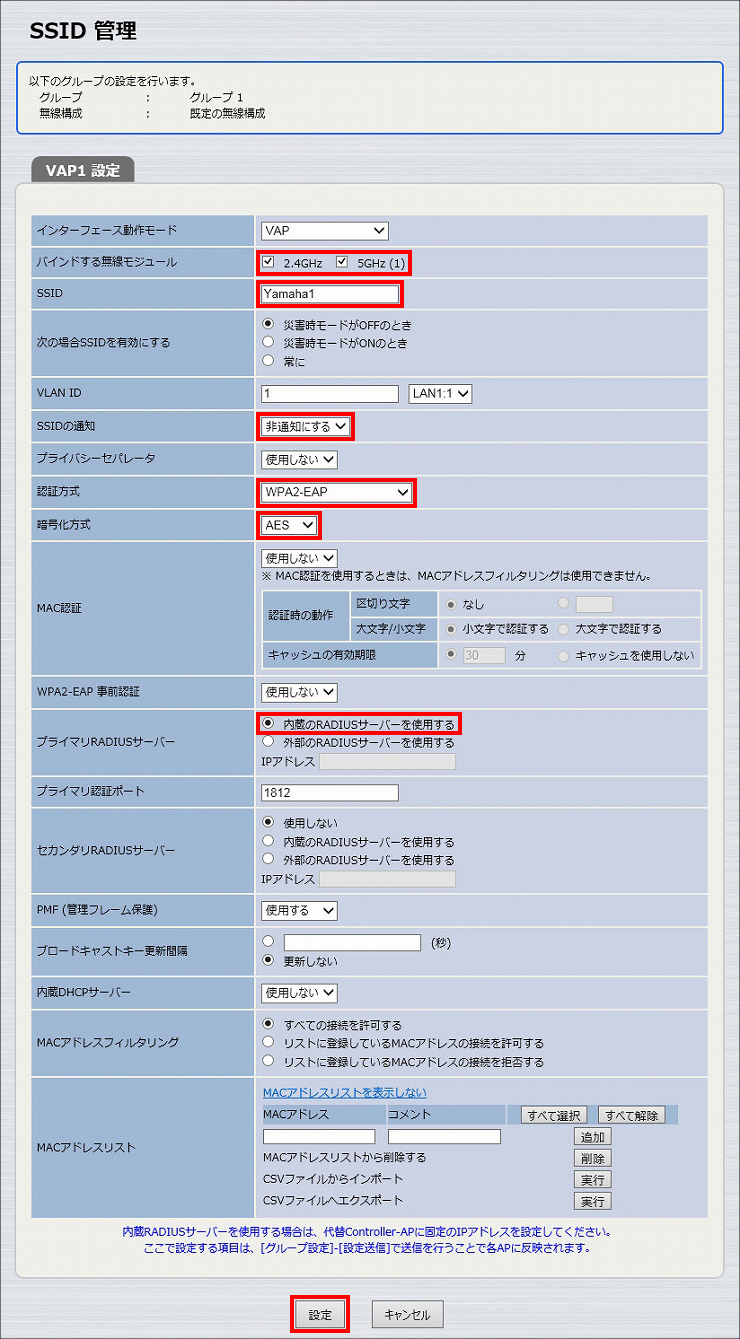Click the すべて解除 button
Screen dimensions: 740x1339
631,1115
